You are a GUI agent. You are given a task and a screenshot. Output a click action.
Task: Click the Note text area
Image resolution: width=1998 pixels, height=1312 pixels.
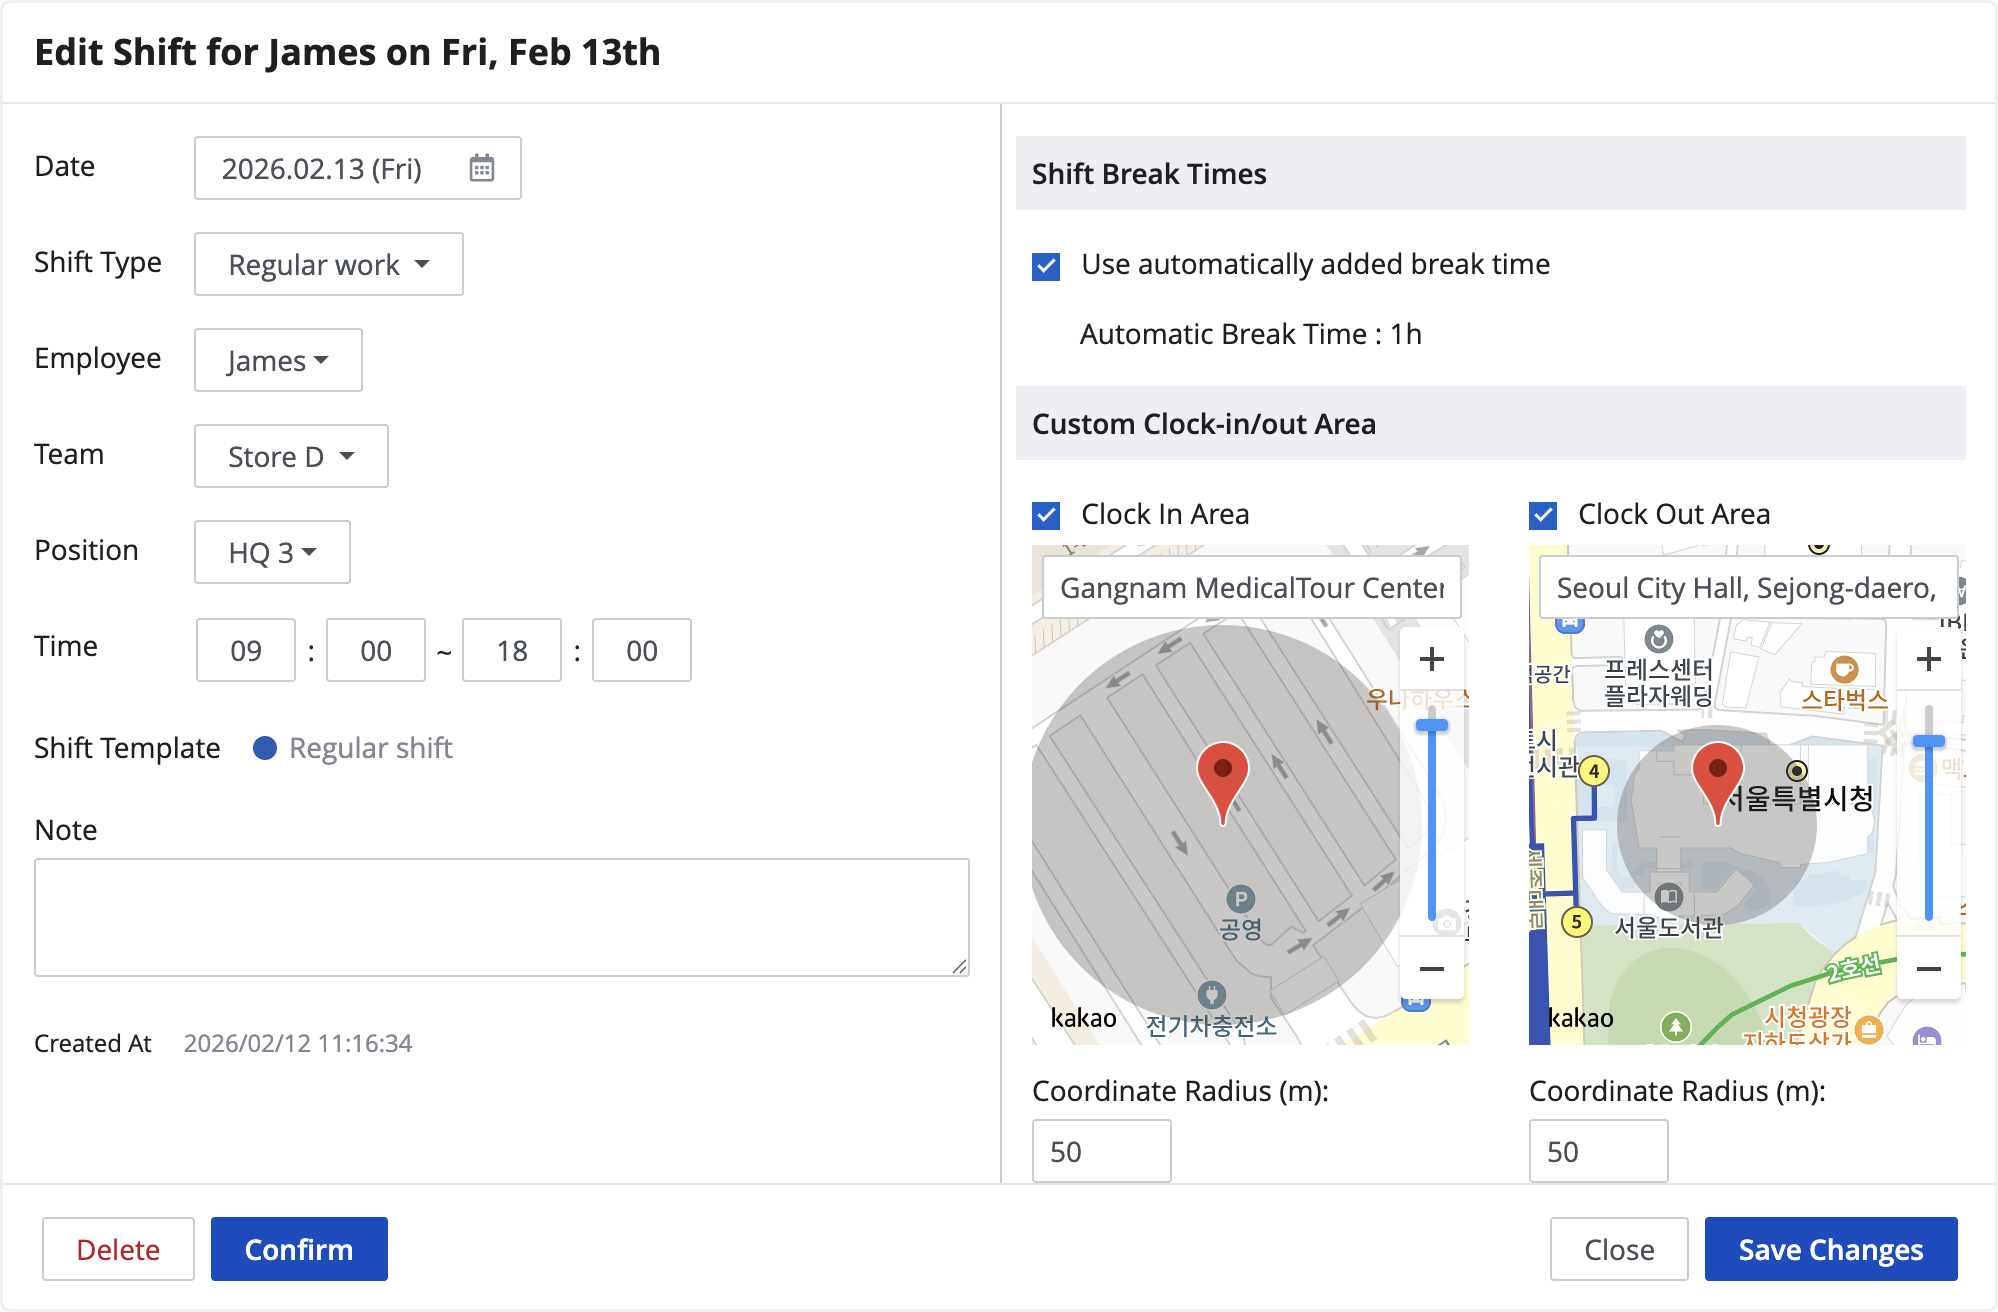501,916
